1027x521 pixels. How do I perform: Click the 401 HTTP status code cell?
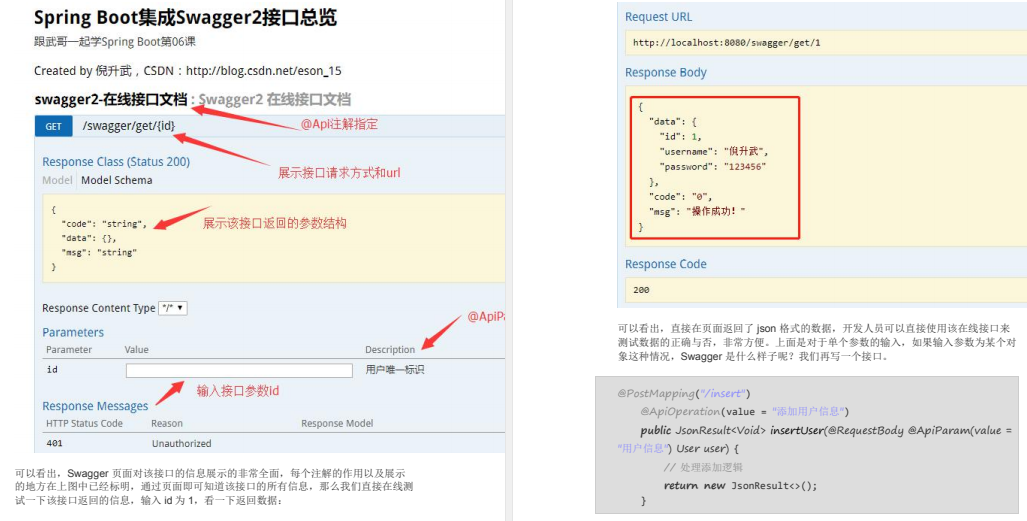54,444
